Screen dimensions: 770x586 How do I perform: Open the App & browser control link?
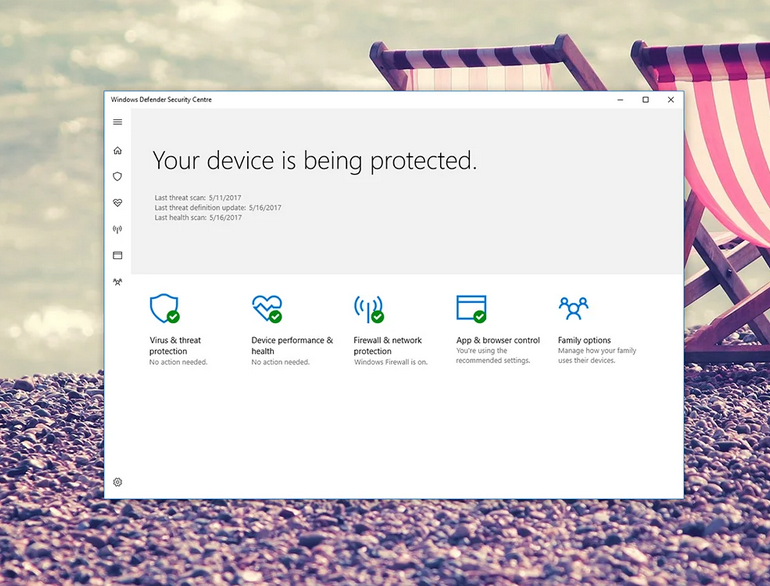[497, 340]
